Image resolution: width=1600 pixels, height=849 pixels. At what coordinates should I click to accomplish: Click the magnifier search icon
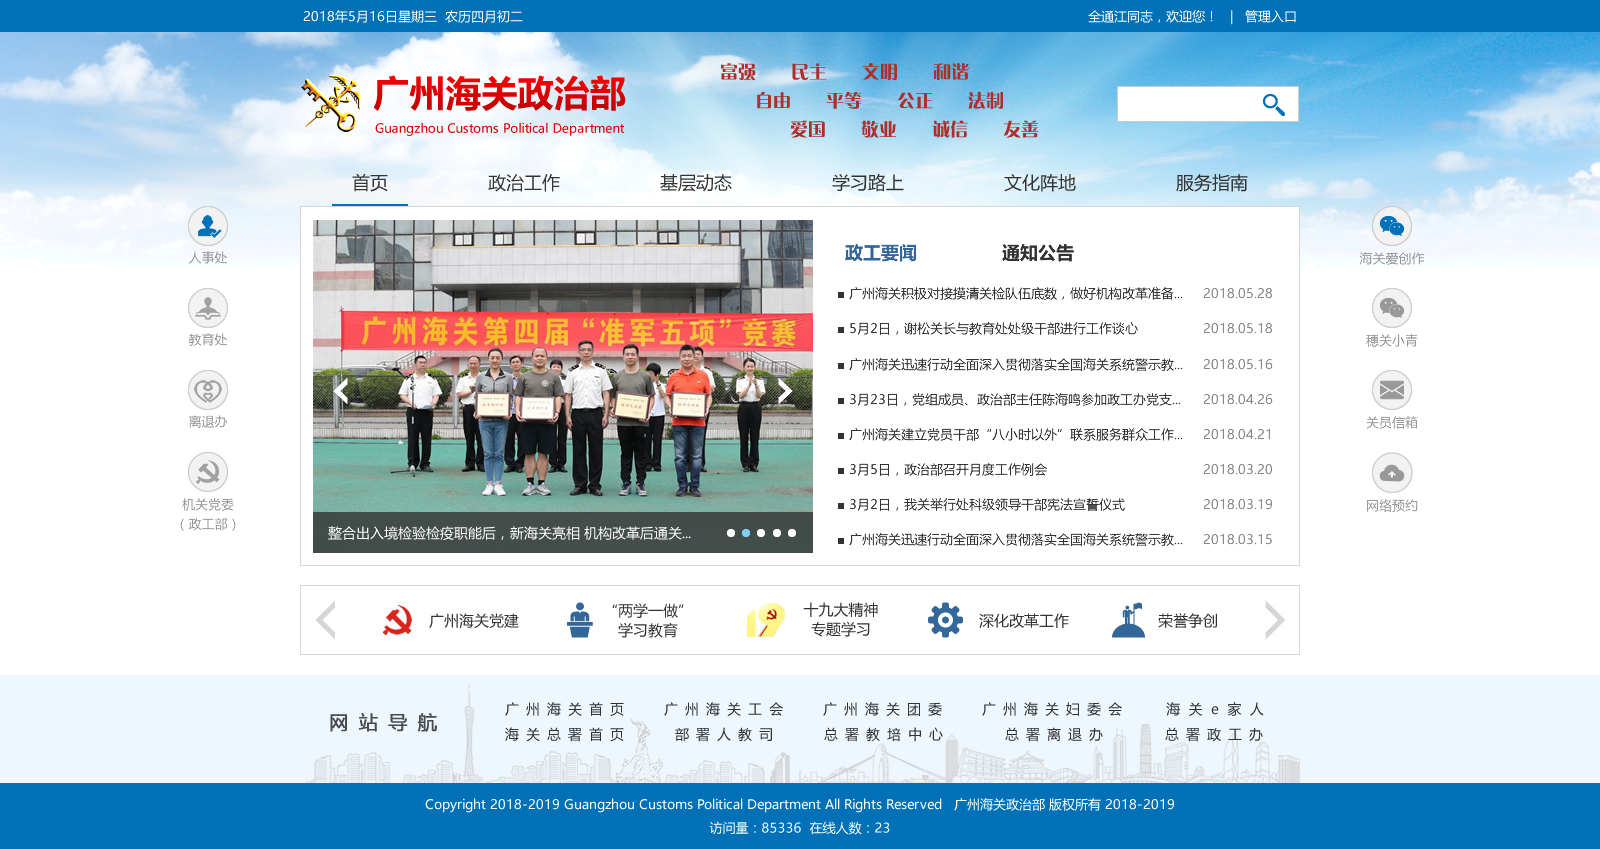[1273, 104]
